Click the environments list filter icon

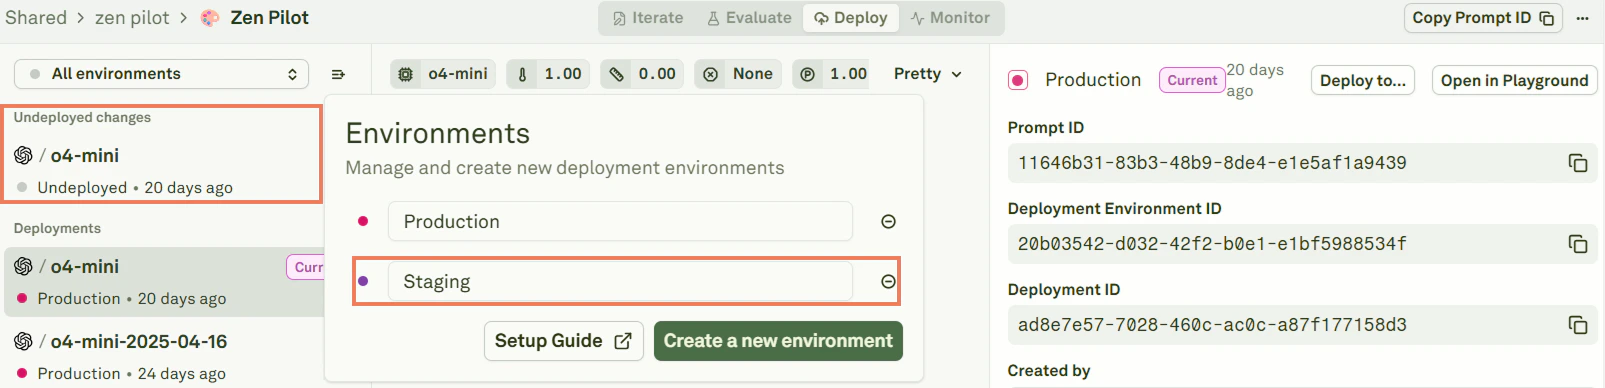point(338,74)
